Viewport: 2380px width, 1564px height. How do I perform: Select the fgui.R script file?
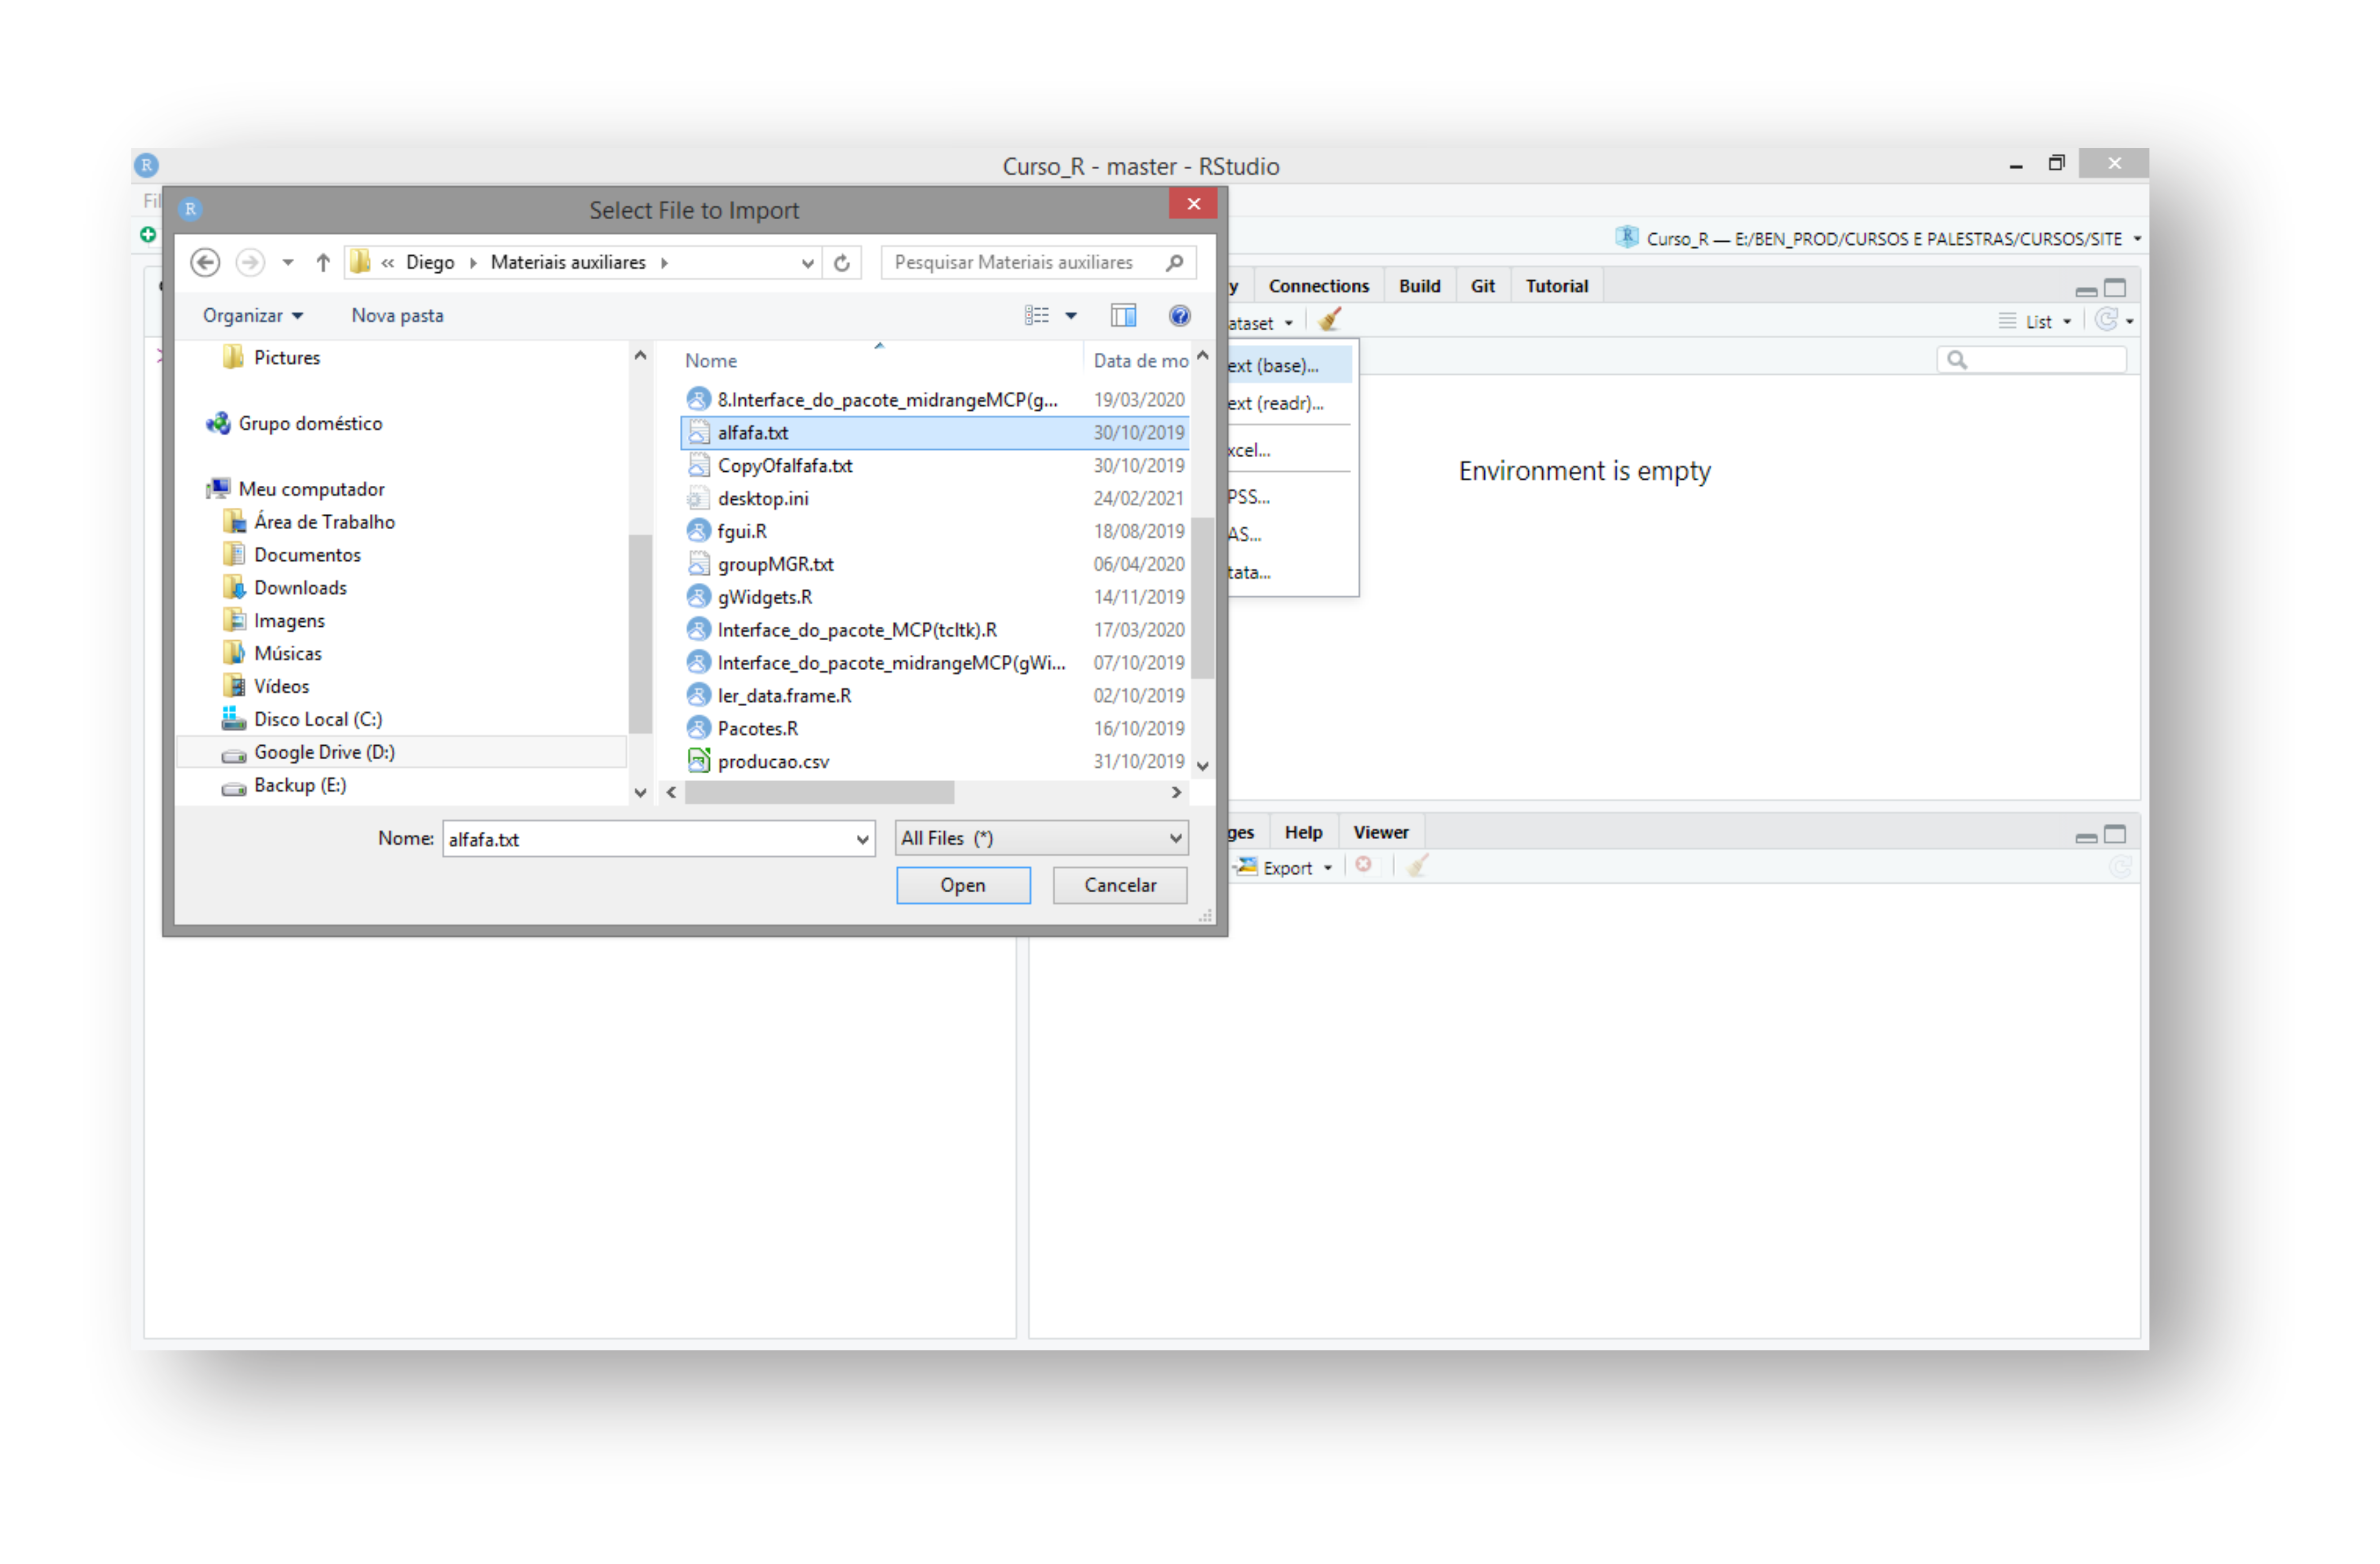pyautogui.click(x=742, y=531)
